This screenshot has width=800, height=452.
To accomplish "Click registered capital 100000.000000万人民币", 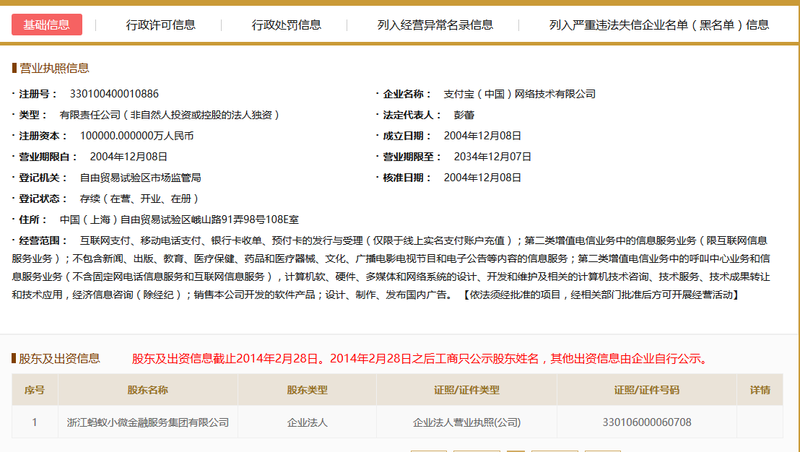I will pos(137,136).
